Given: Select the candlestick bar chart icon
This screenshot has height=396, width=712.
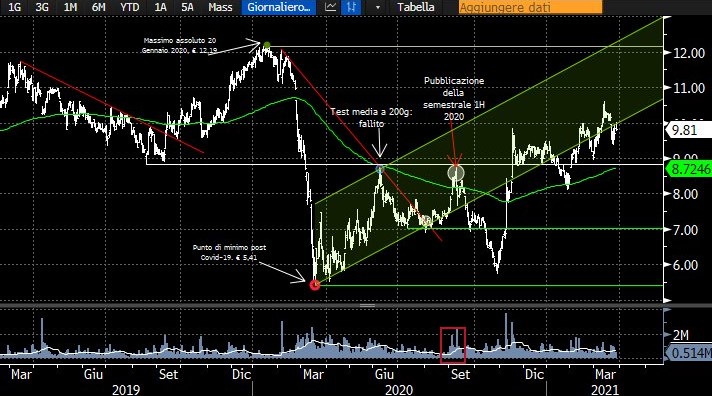Looking at the screenshot, I should (351, 7).
